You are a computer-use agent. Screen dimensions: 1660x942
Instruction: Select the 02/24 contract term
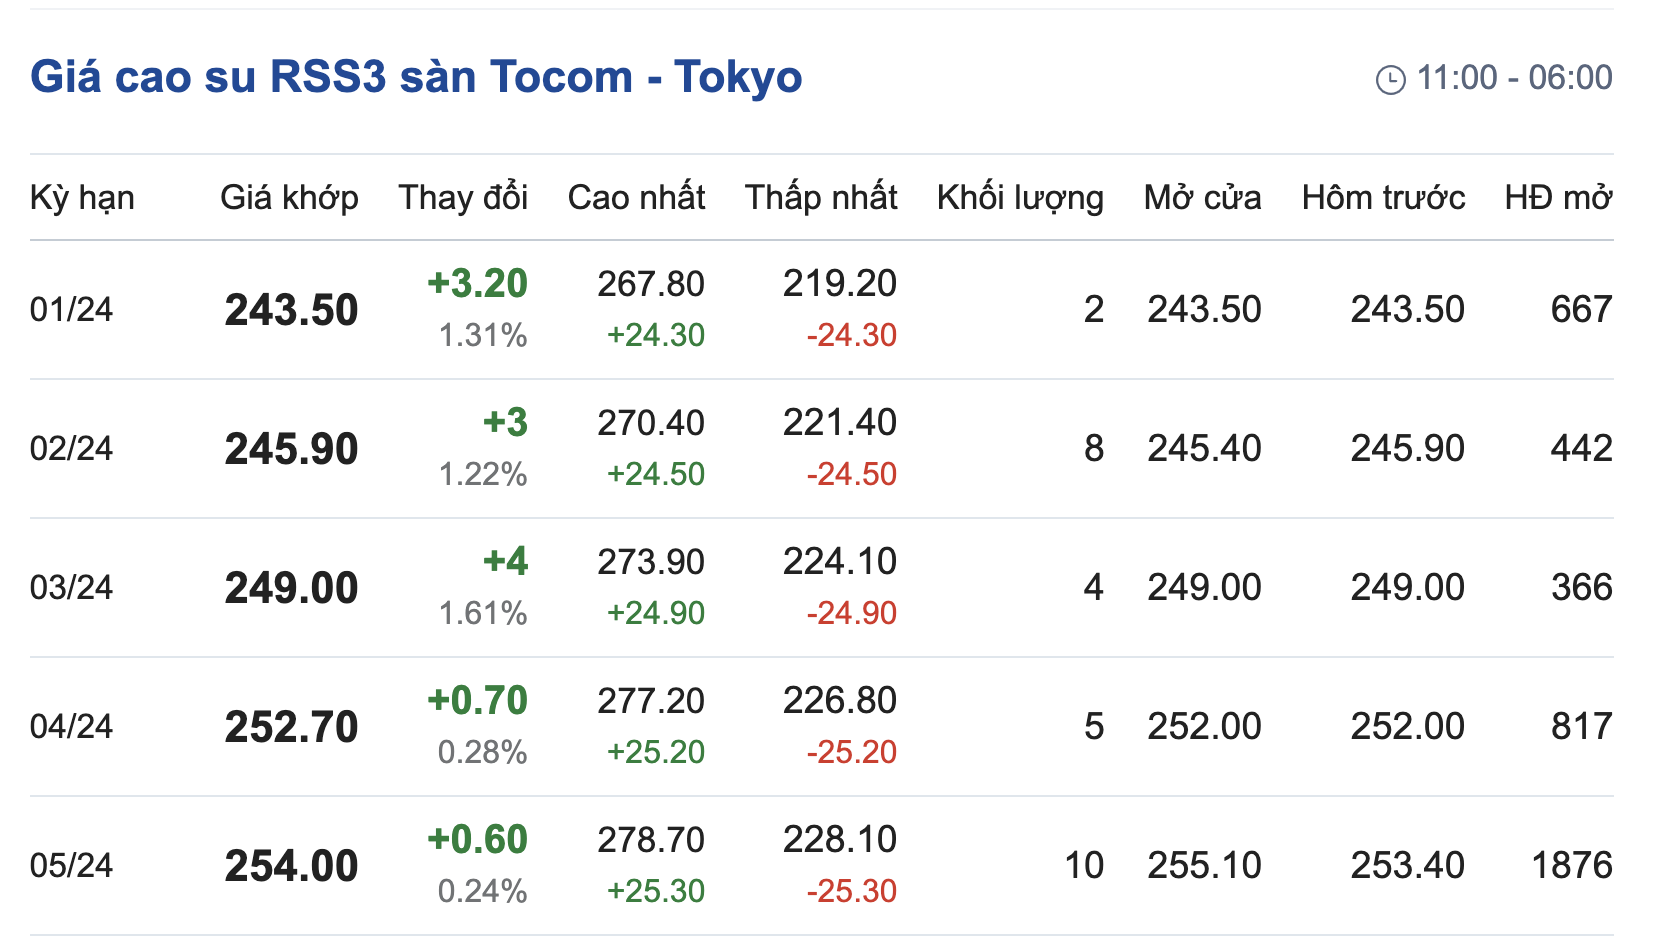71,449
